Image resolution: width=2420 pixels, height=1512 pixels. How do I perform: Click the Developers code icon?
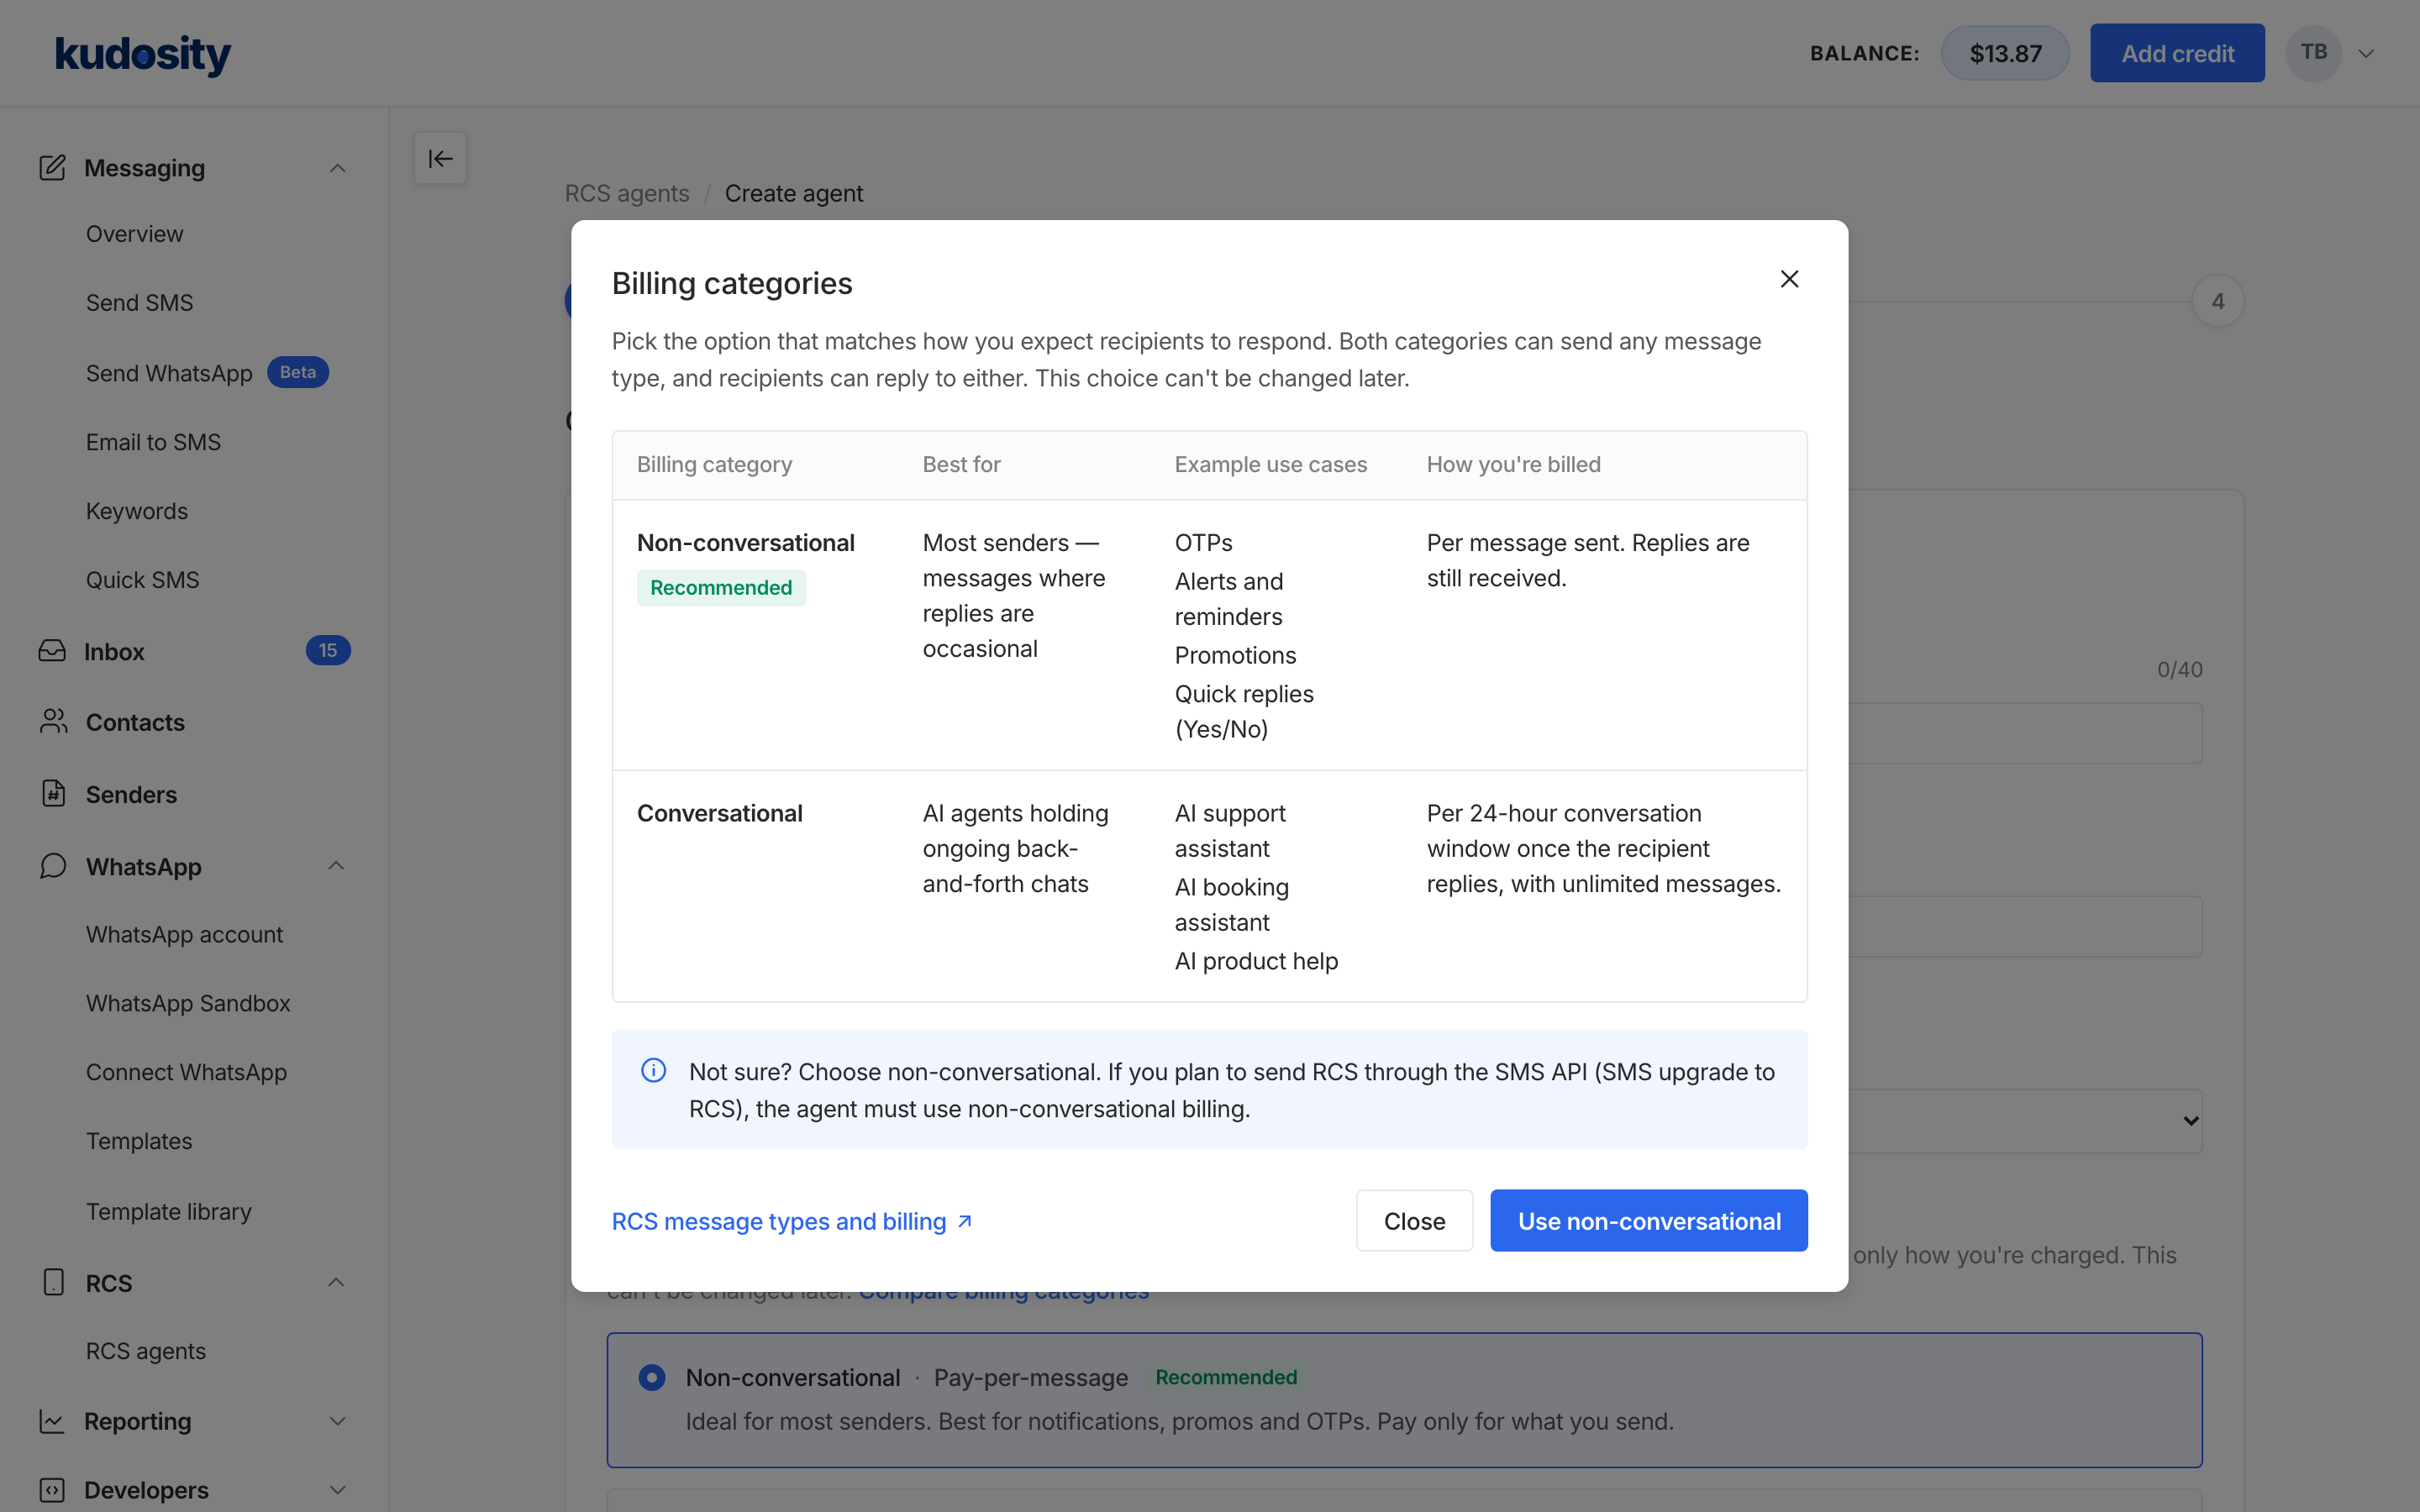coord(52,1489)
